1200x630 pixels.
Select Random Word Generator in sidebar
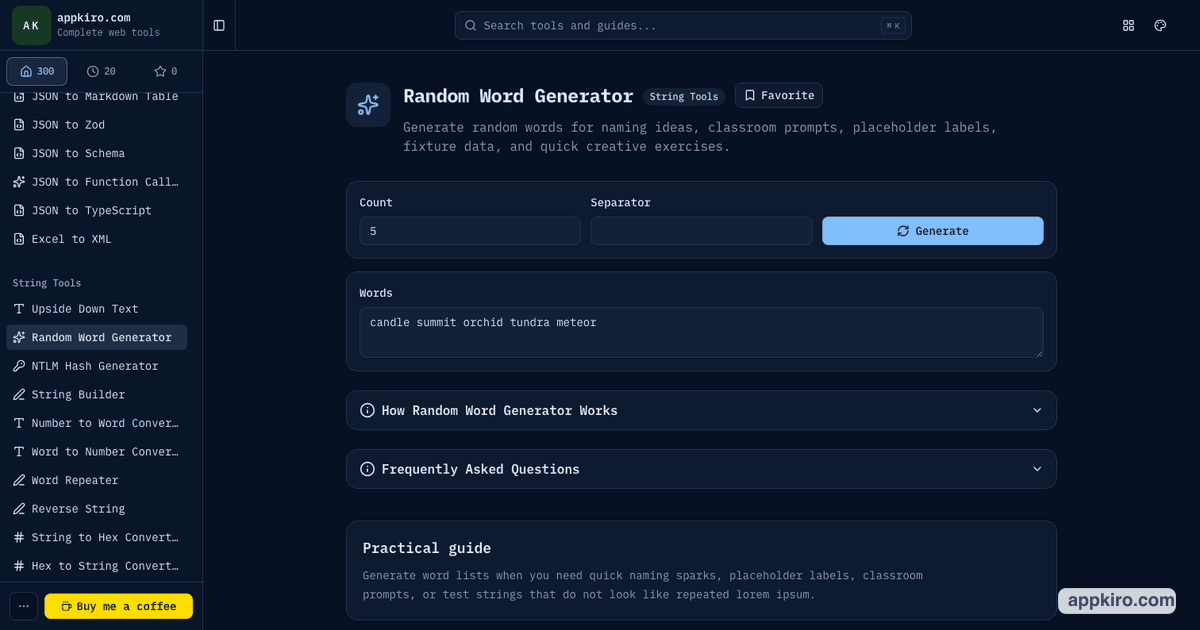96,338
